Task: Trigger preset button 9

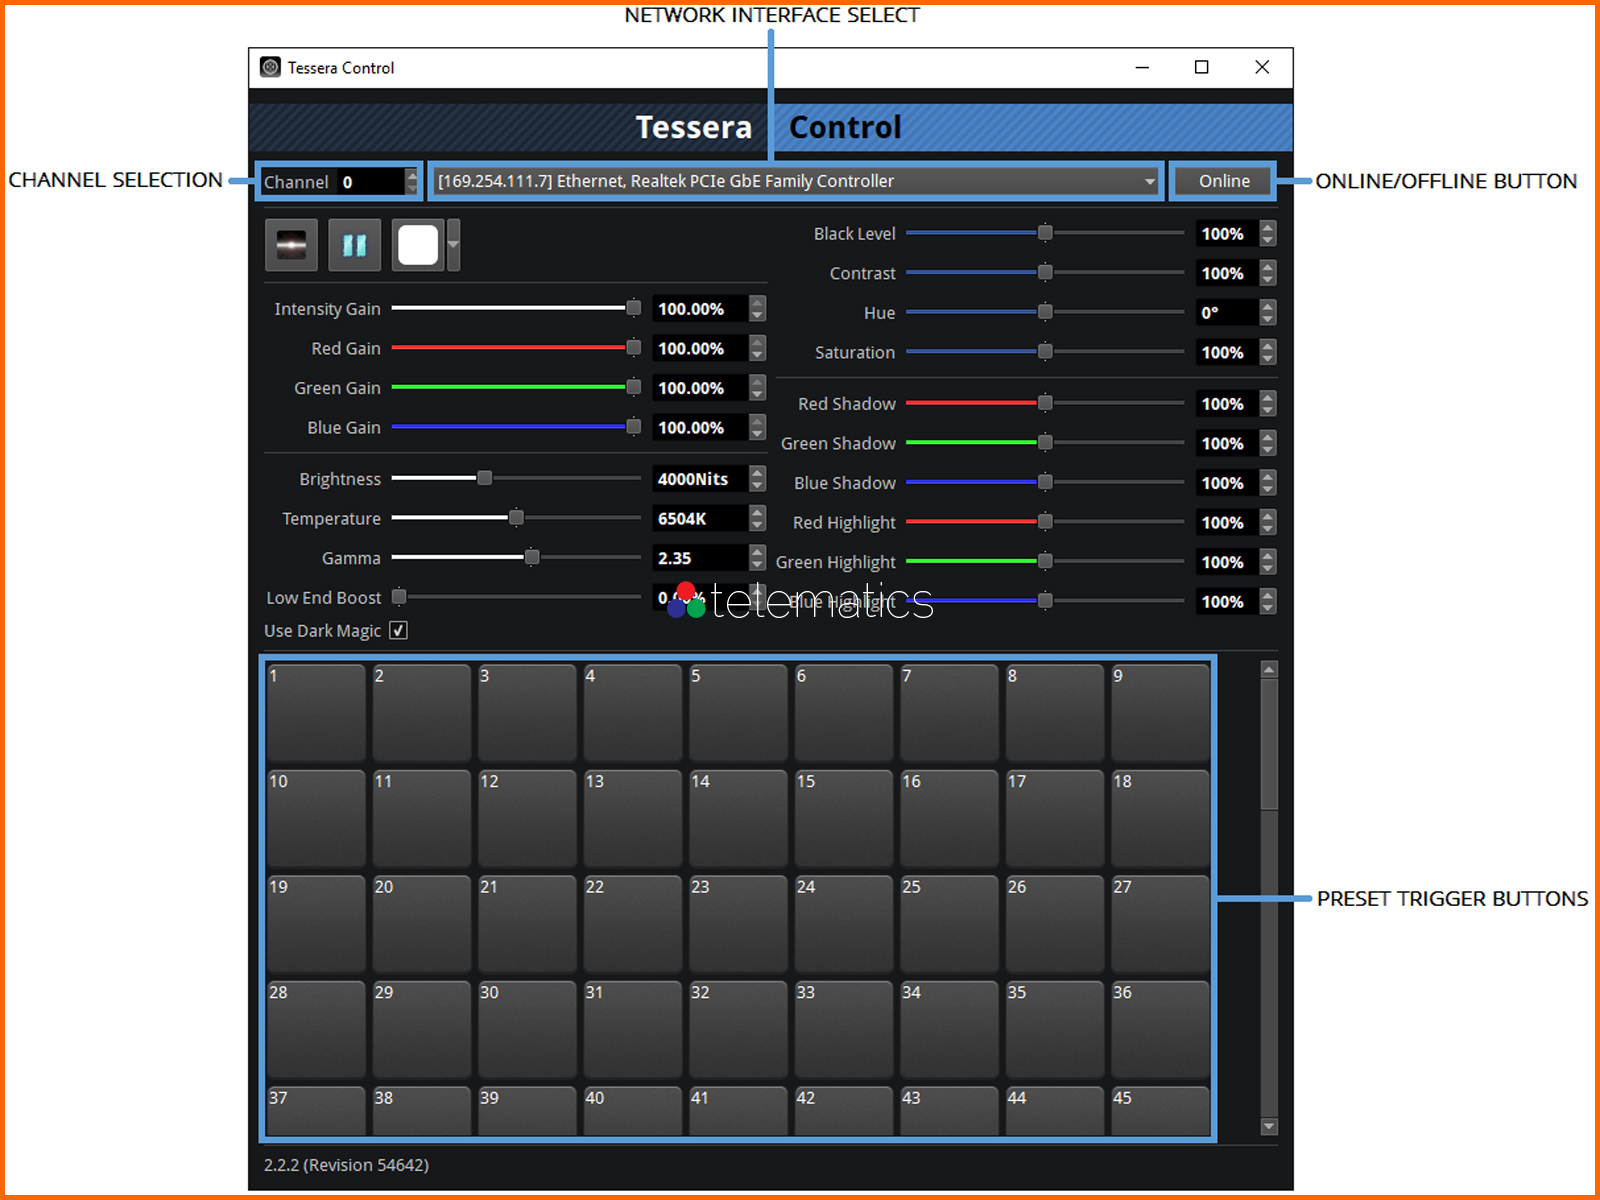Action: click(1160, 712)
